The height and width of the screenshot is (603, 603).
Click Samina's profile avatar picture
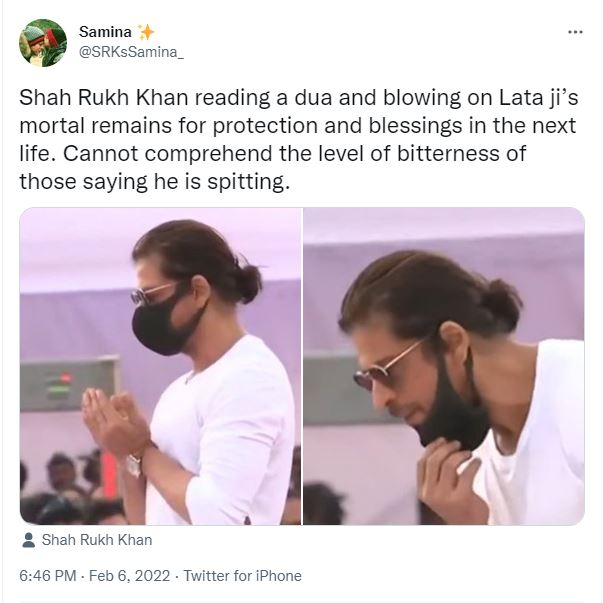pyautogui.click(x=43, y=42)
